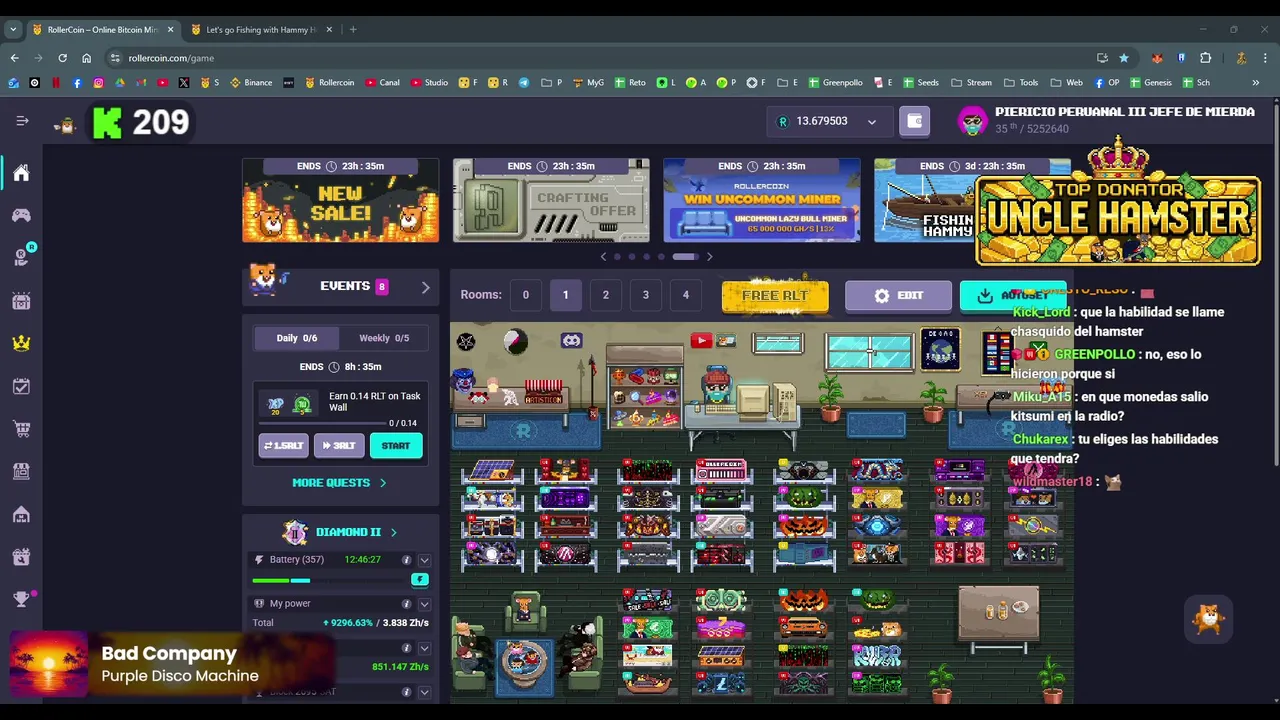Open the task checklist sidebar icon
The image size is (1280, 720).
(x=21, y=386)
